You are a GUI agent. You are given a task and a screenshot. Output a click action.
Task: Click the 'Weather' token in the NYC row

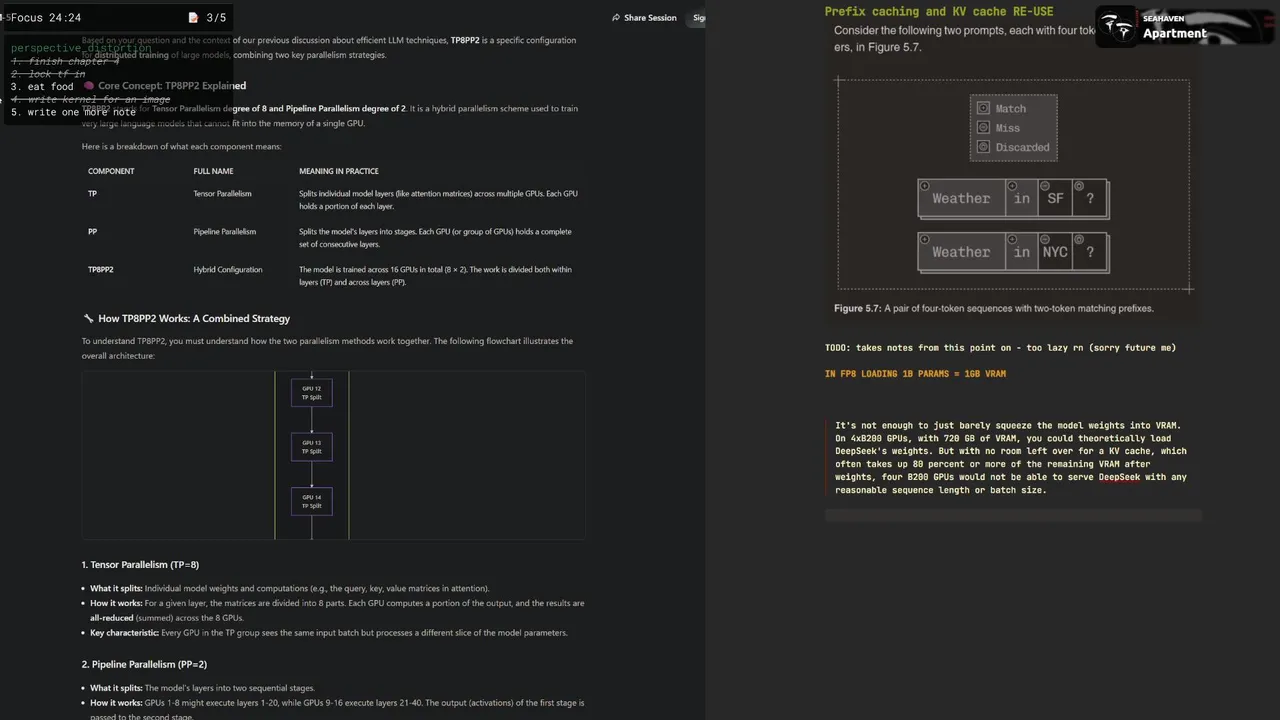(x=961, y=252)
